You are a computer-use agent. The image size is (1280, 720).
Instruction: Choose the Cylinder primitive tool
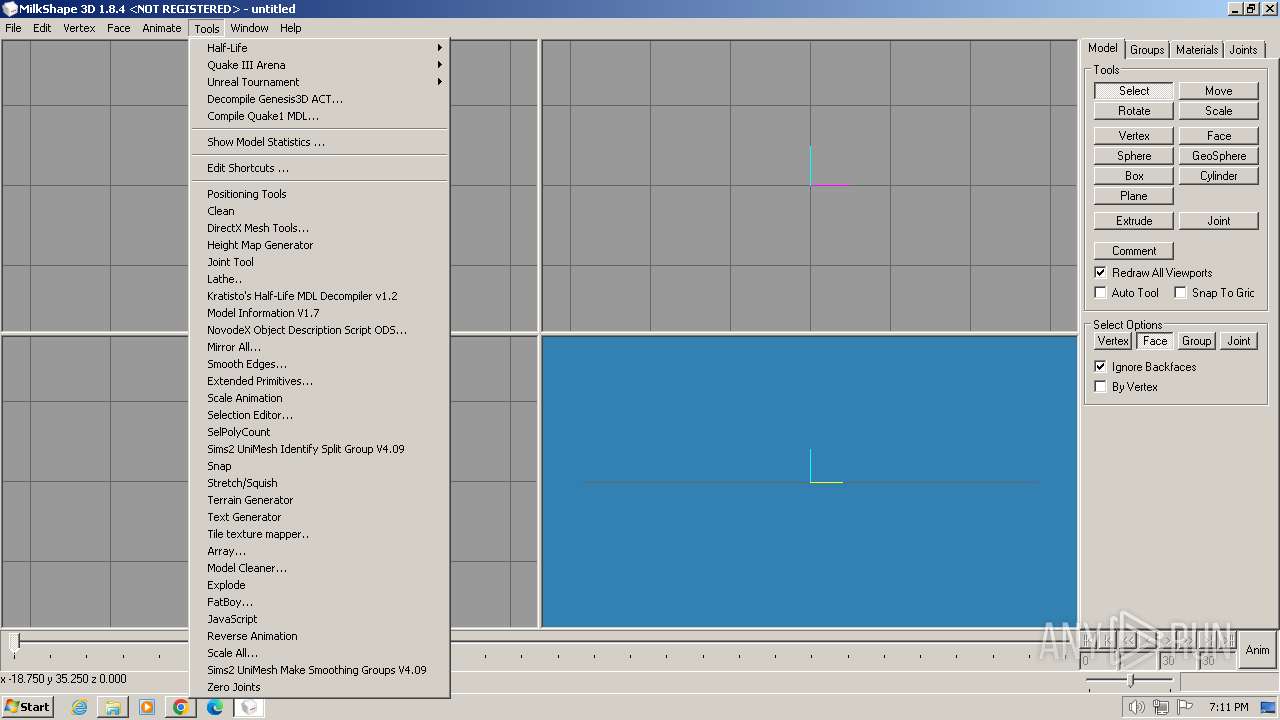tap(1218, 176)
